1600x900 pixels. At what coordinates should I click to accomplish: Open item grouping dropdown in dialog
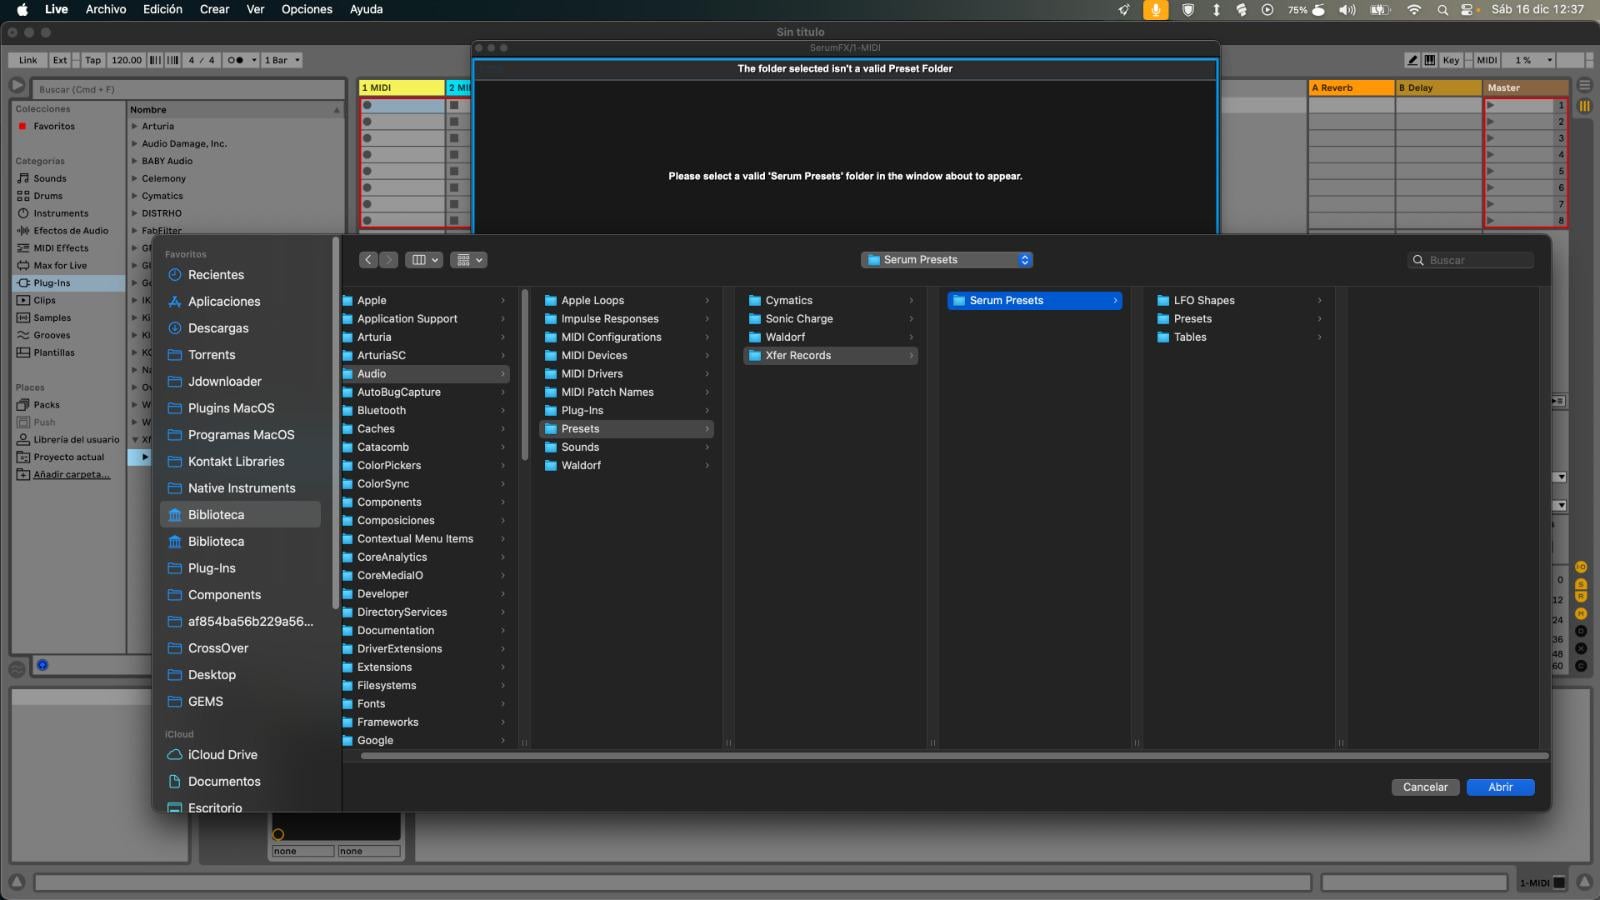468,260
